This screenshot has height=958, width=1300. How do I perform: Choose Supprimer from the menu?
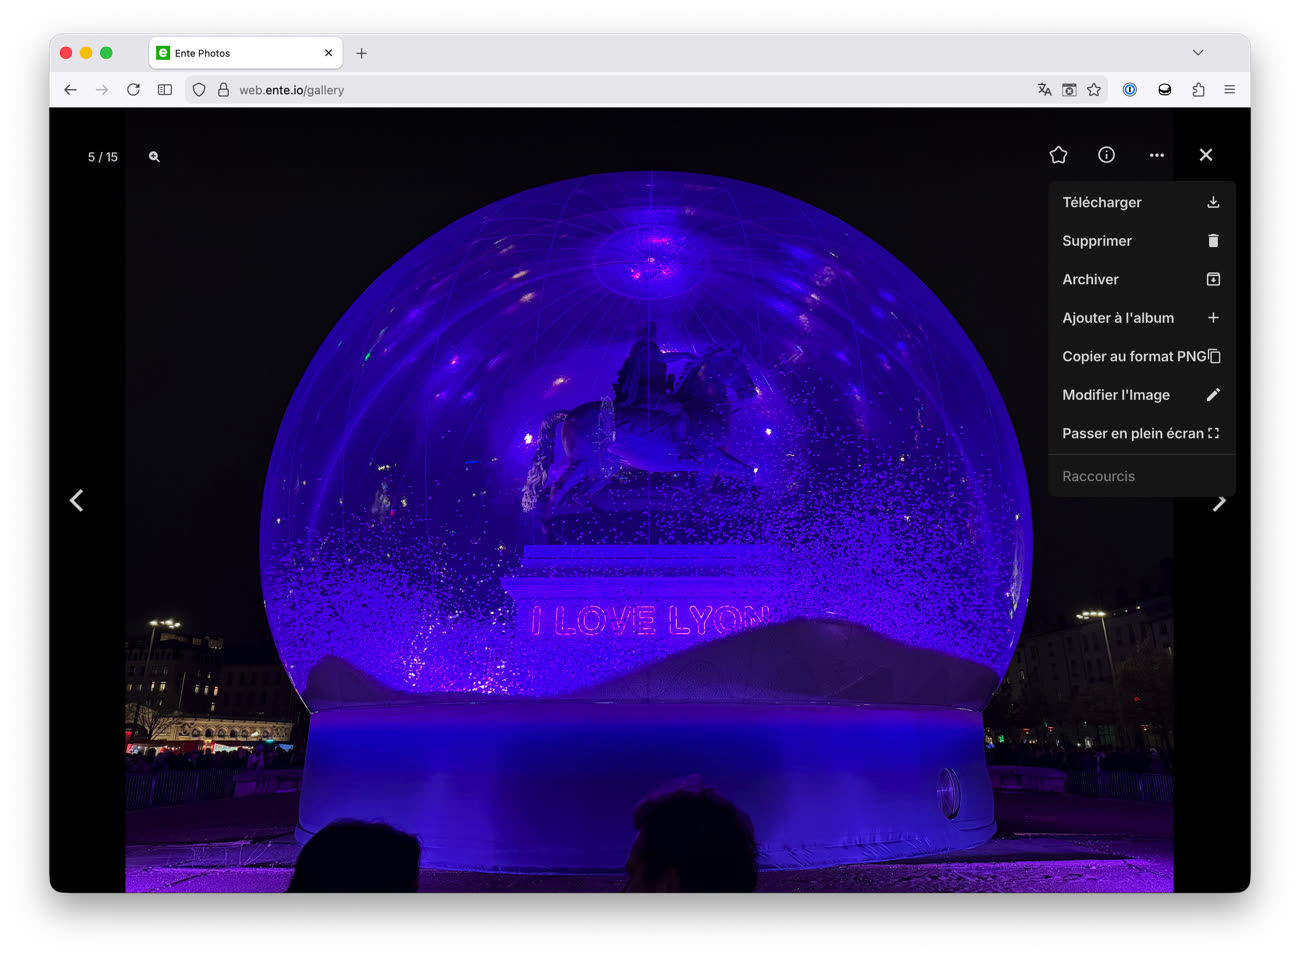(1140, 241)
